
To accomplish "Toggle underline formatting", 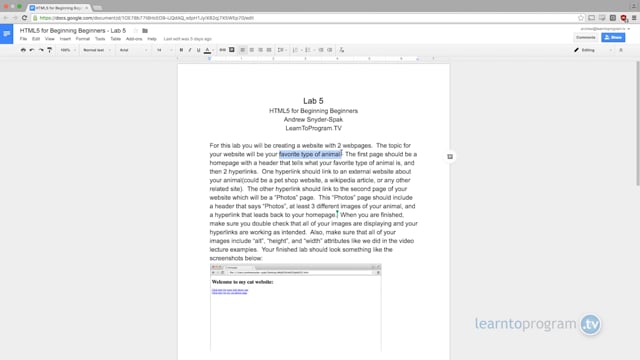I will (x=198, y=50).
